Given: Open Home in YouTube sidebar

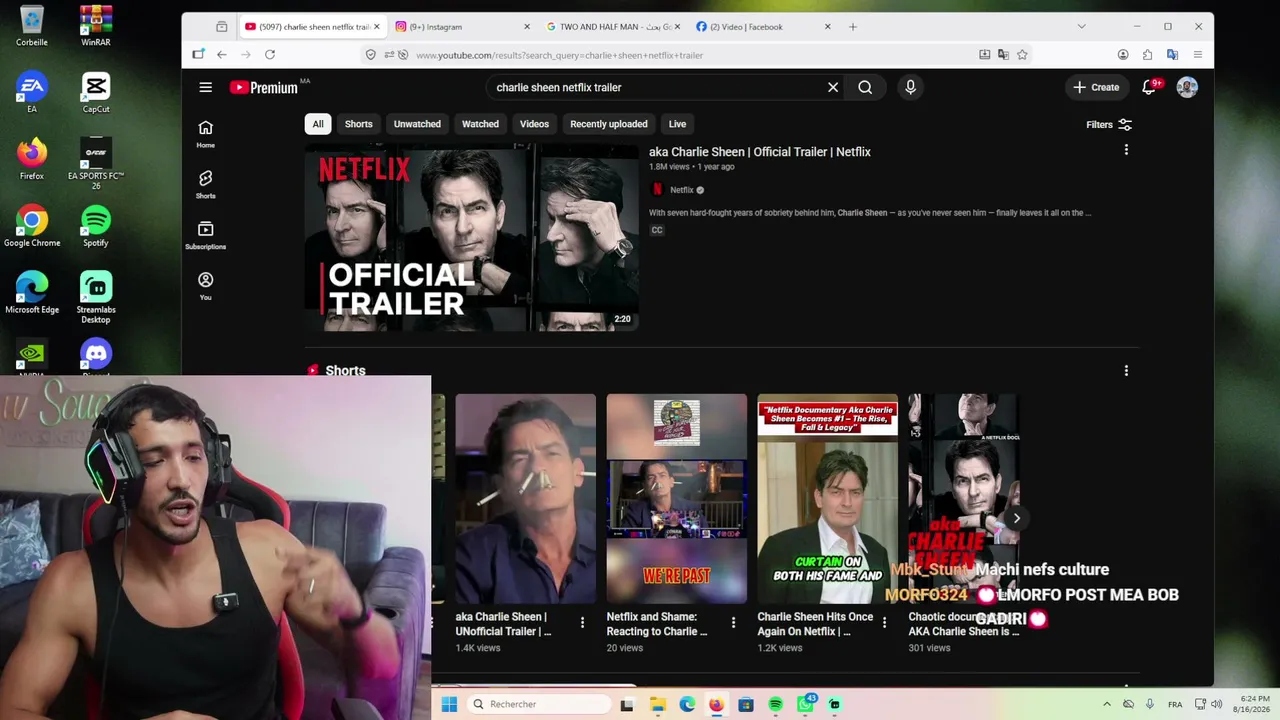Looking at the screenshot, I should (205, 133).
